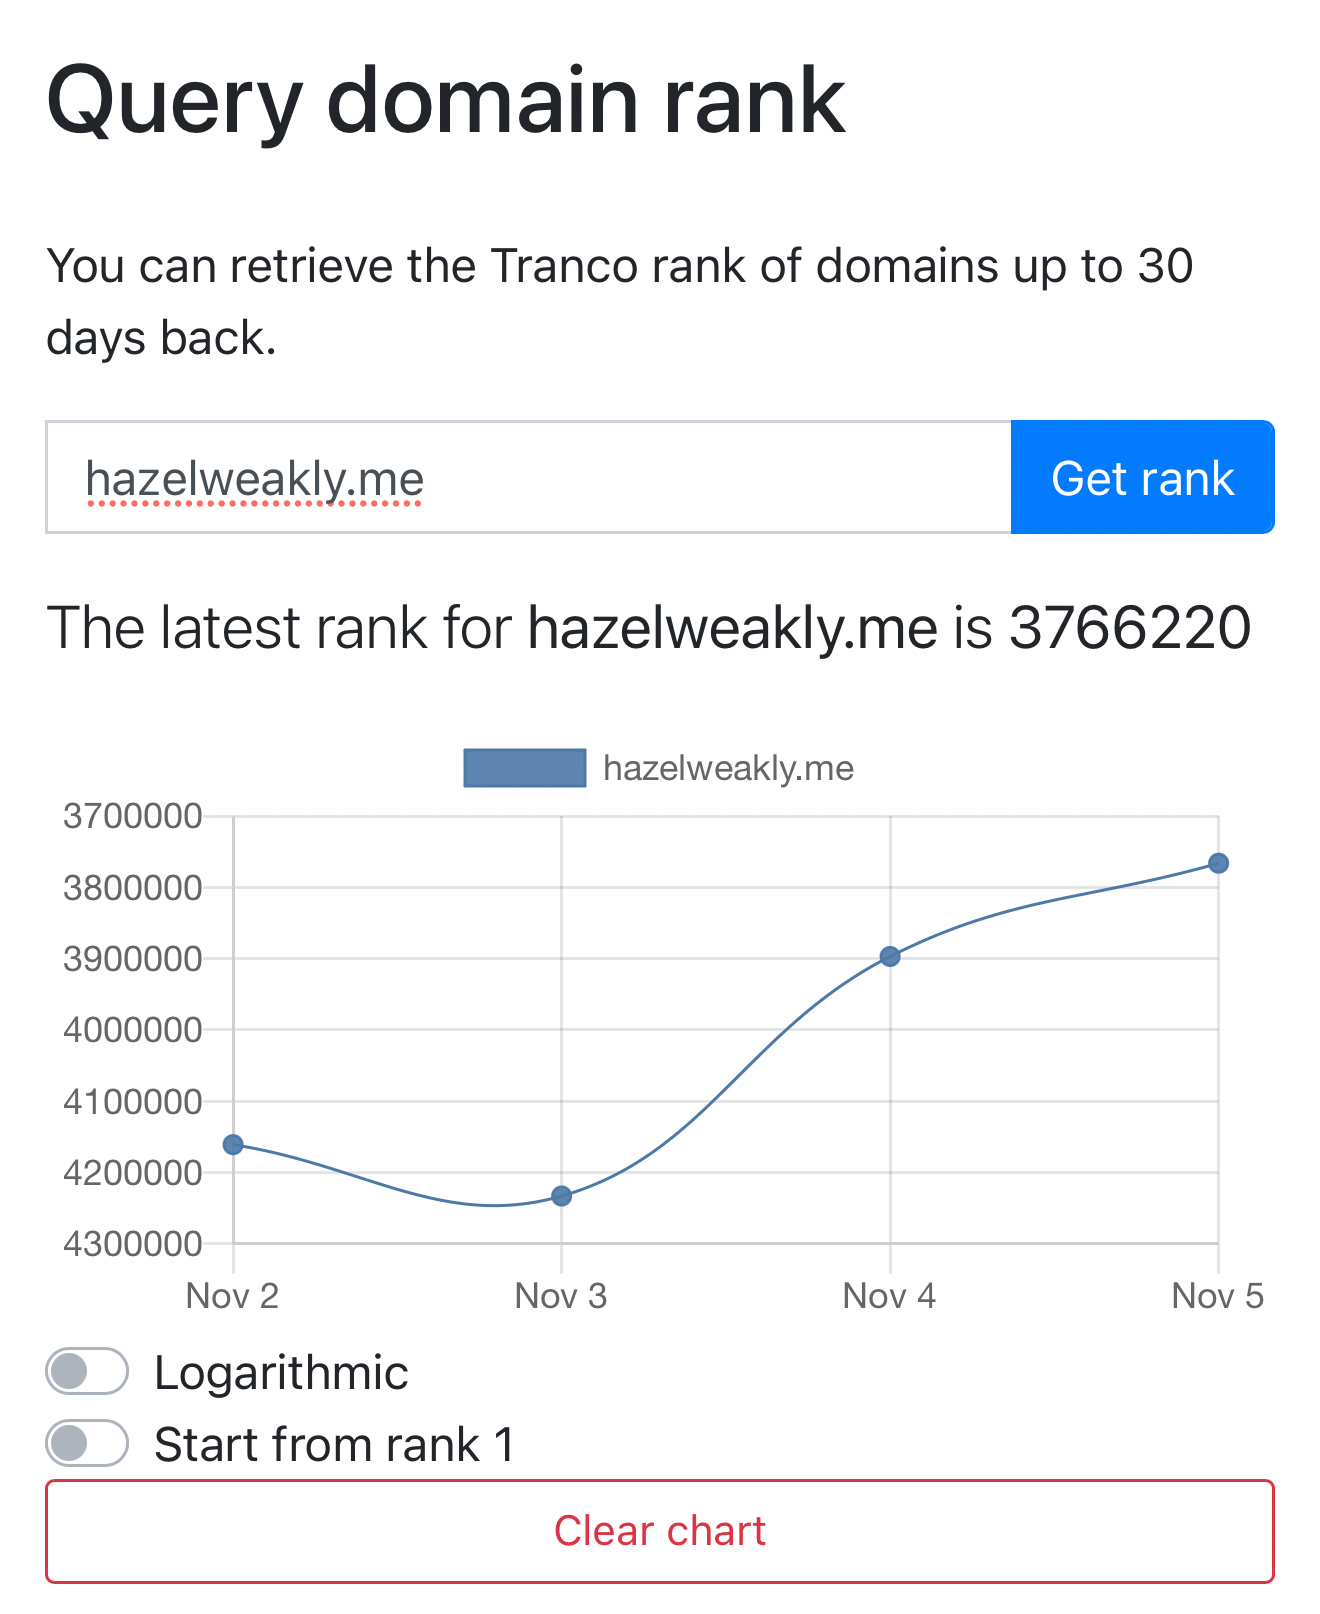Click the Query domain rank heading
Image resolution: width=1320 pixels, height=1614 pixels.
pyautogui.click(x=446, y=100)
